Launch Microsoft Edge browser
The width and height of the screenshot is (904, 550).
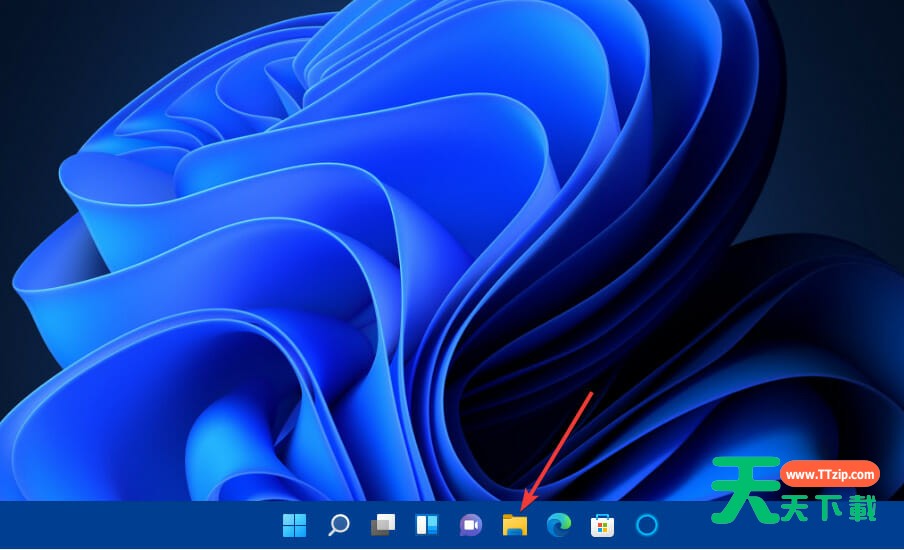pyautogui.click(x=558, y=525)
